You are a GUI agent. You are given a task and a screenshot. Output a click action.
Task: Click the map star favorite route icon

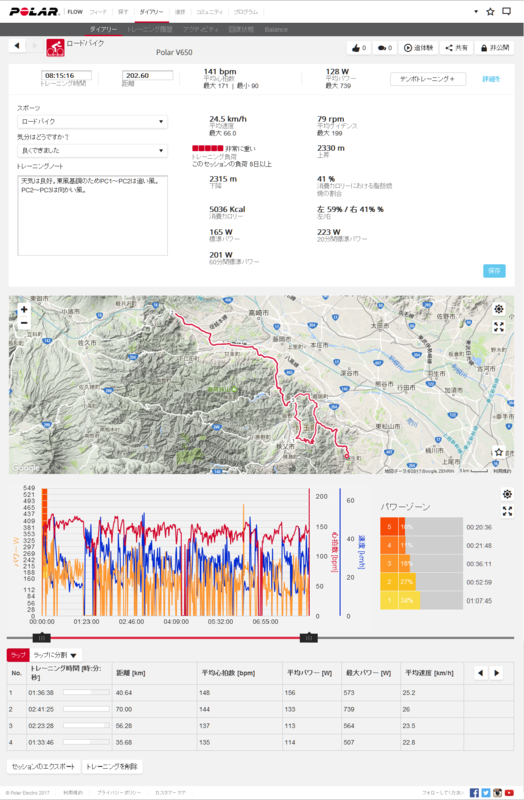coord(498,452)
